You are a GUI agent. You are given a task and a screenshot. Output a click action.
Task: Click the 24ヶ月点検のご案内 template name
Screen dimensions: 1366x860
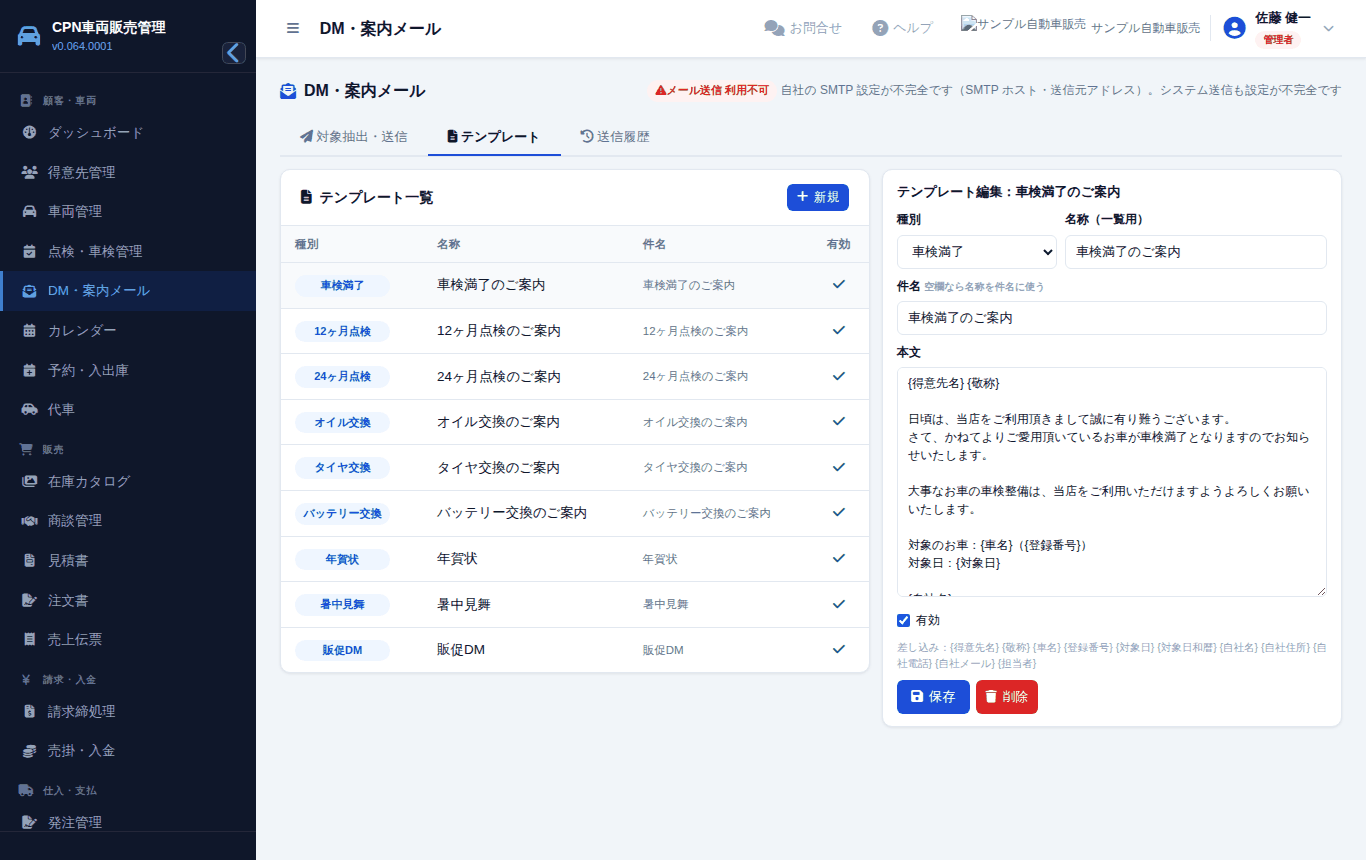[499, 377]
